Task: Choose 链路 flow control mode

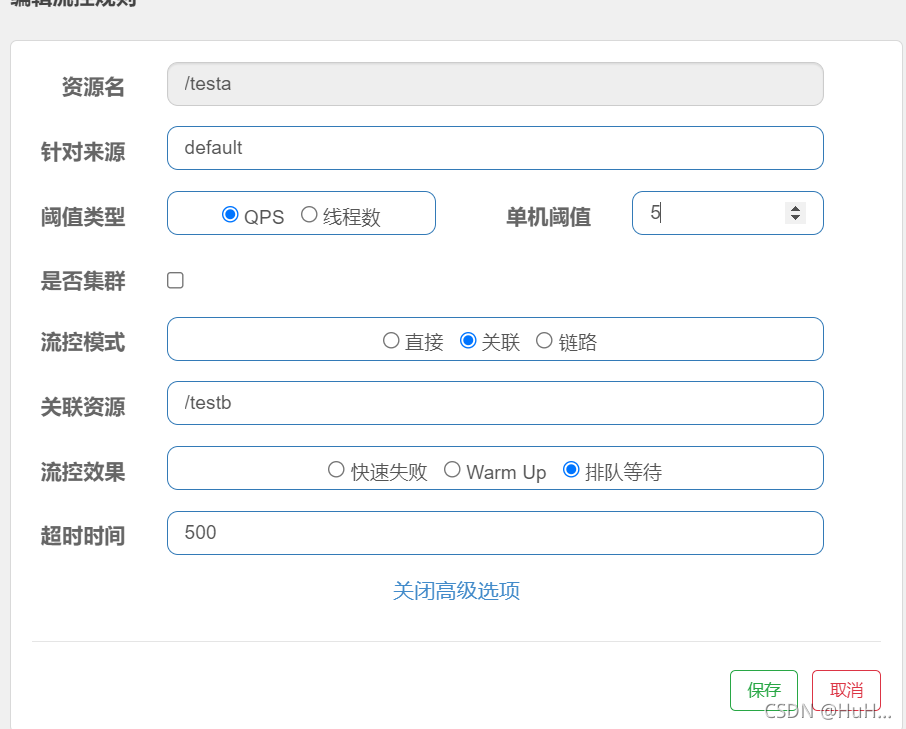Action: point(544,340)
